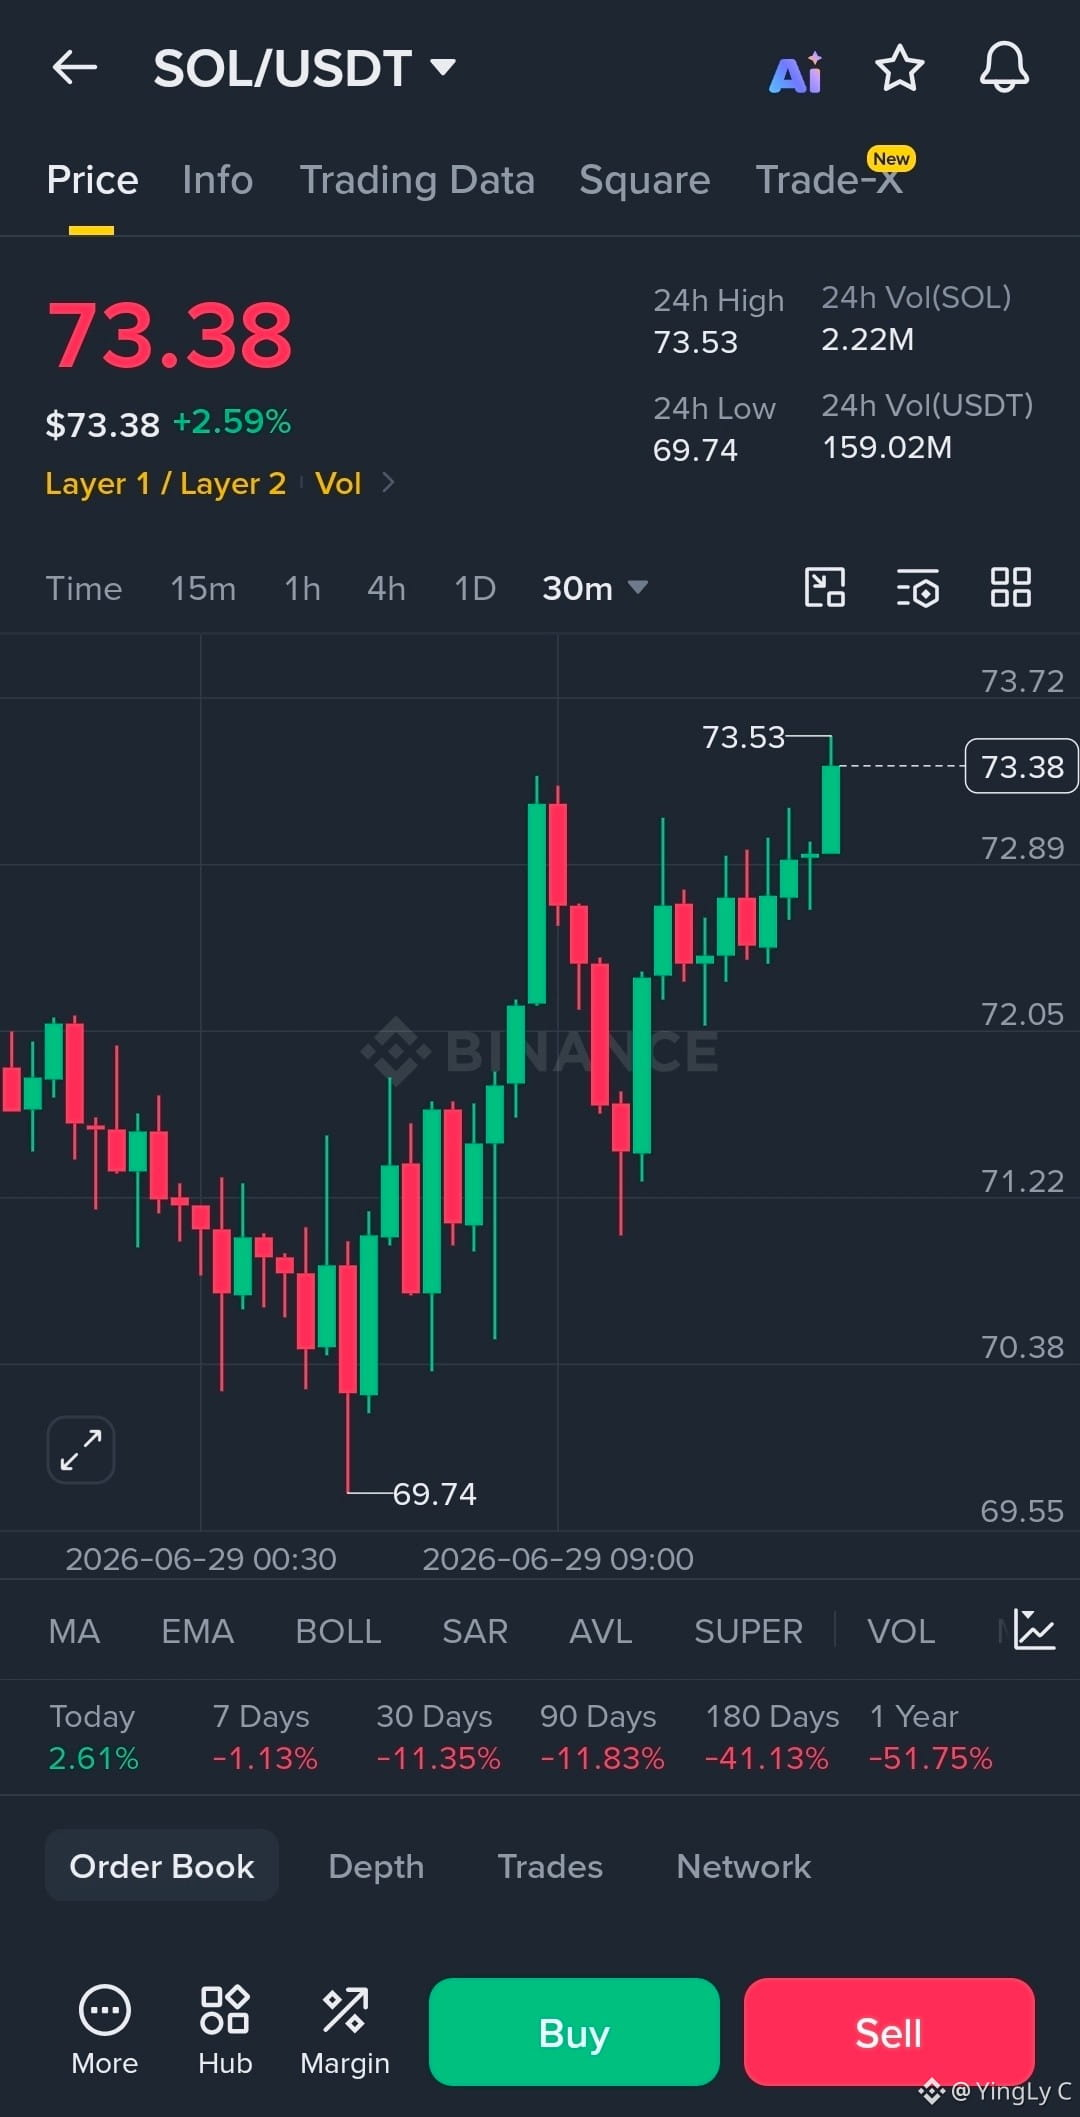
Task: Toggle the AVL indicator
Action: 600,1631
